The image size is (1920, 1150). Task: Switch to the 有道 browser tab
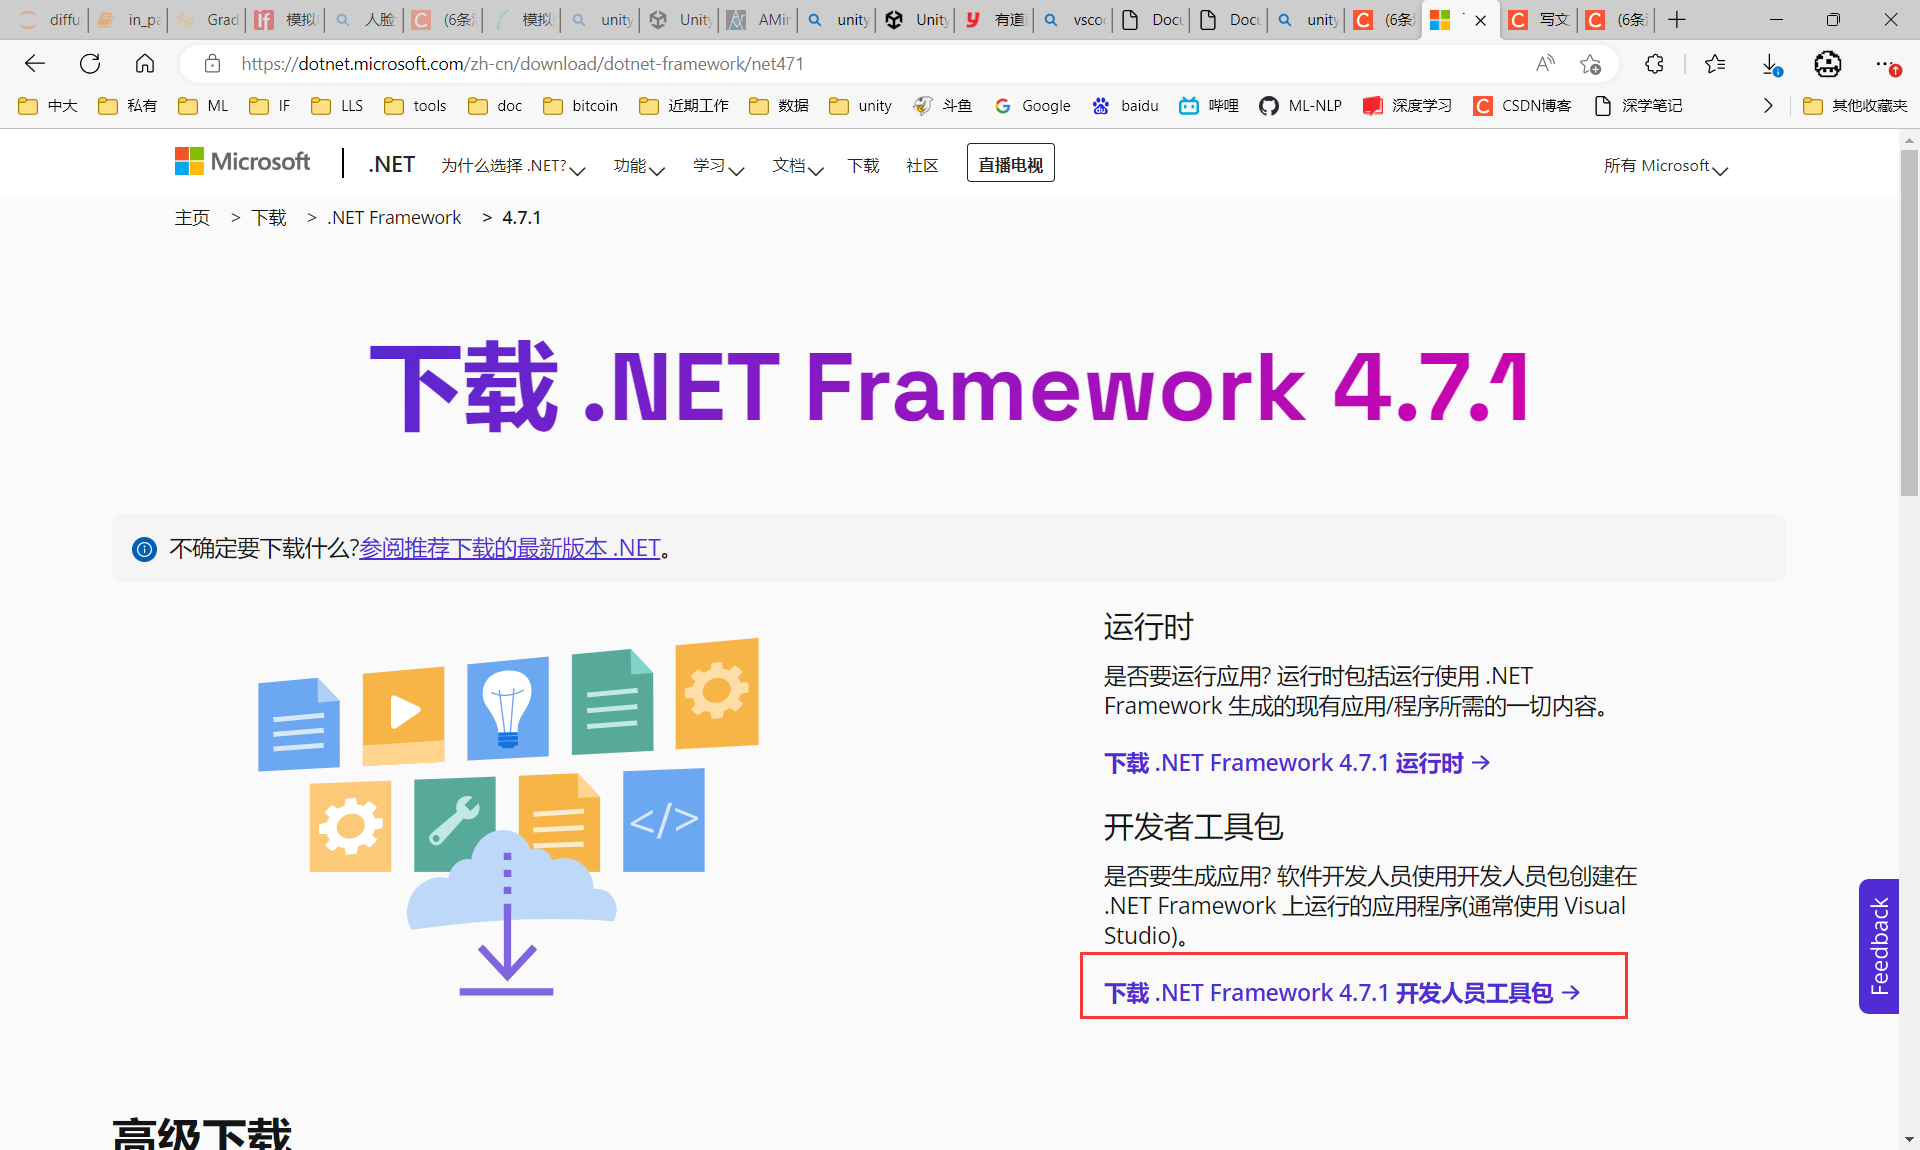[x=995, y=20]
